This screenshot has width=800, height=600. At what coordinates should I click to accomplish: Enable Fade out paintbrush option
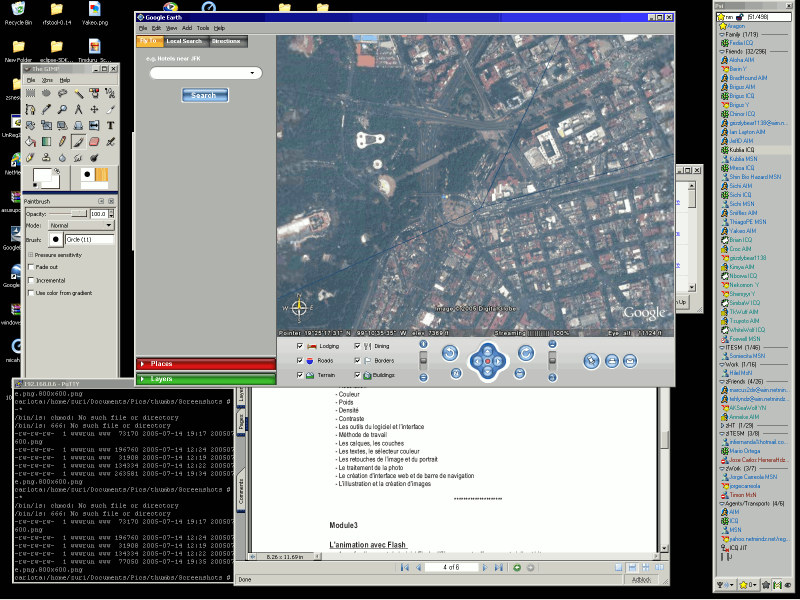pos(29,267)
